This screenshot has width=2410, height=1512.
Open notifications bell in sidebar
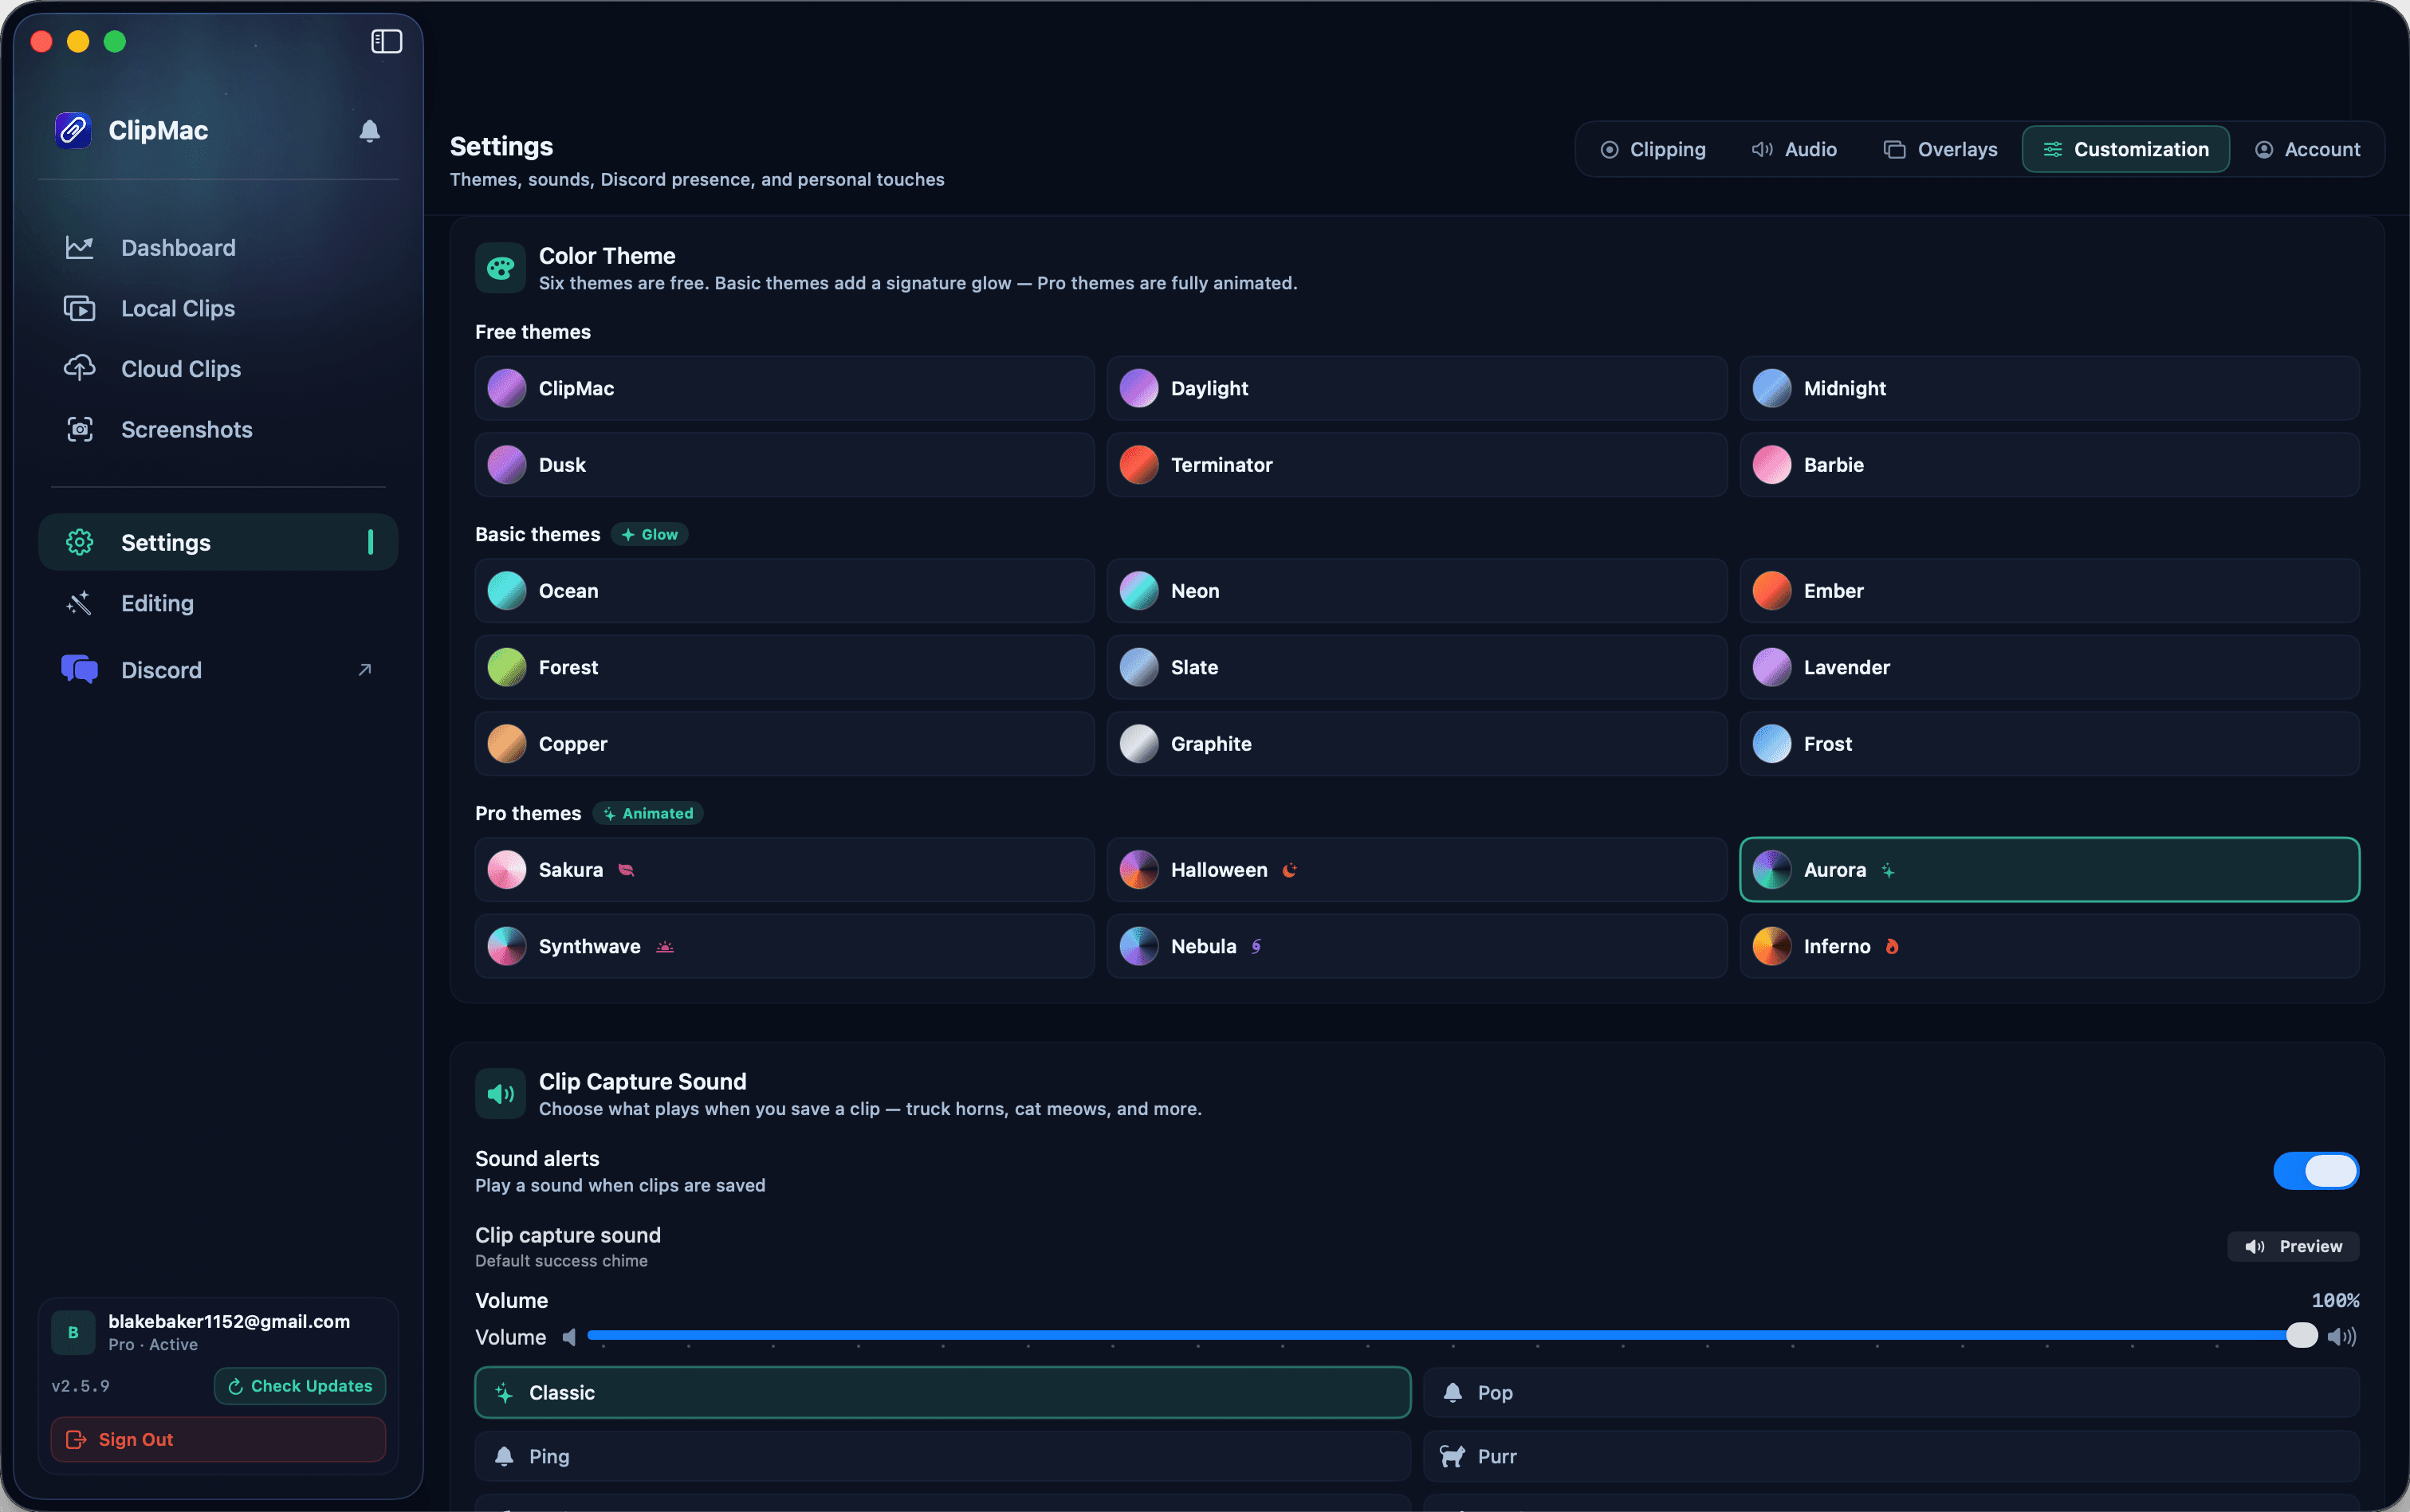coord(369,131)
